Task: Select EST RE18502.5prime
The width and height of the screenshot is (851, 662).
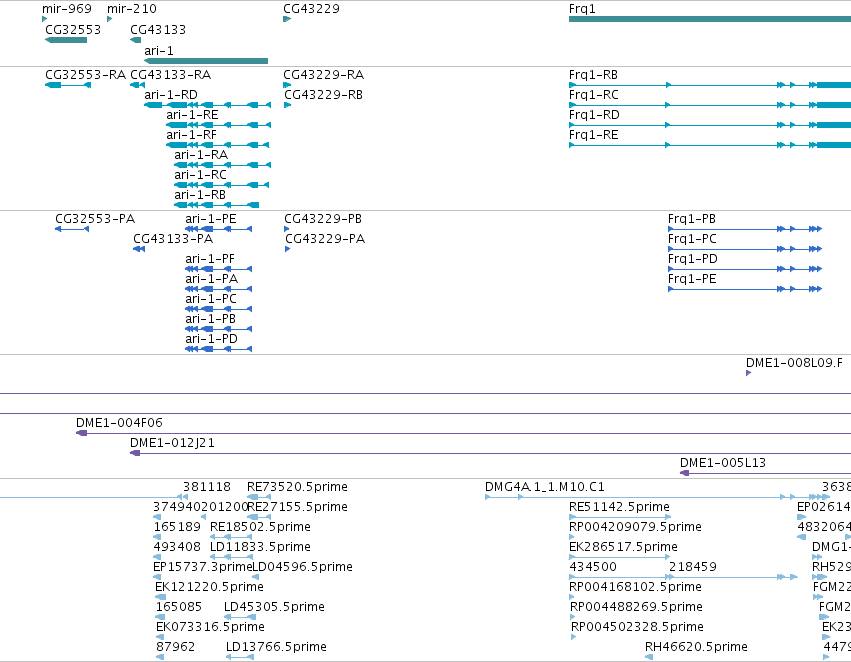Action: [x=231, y=537]
